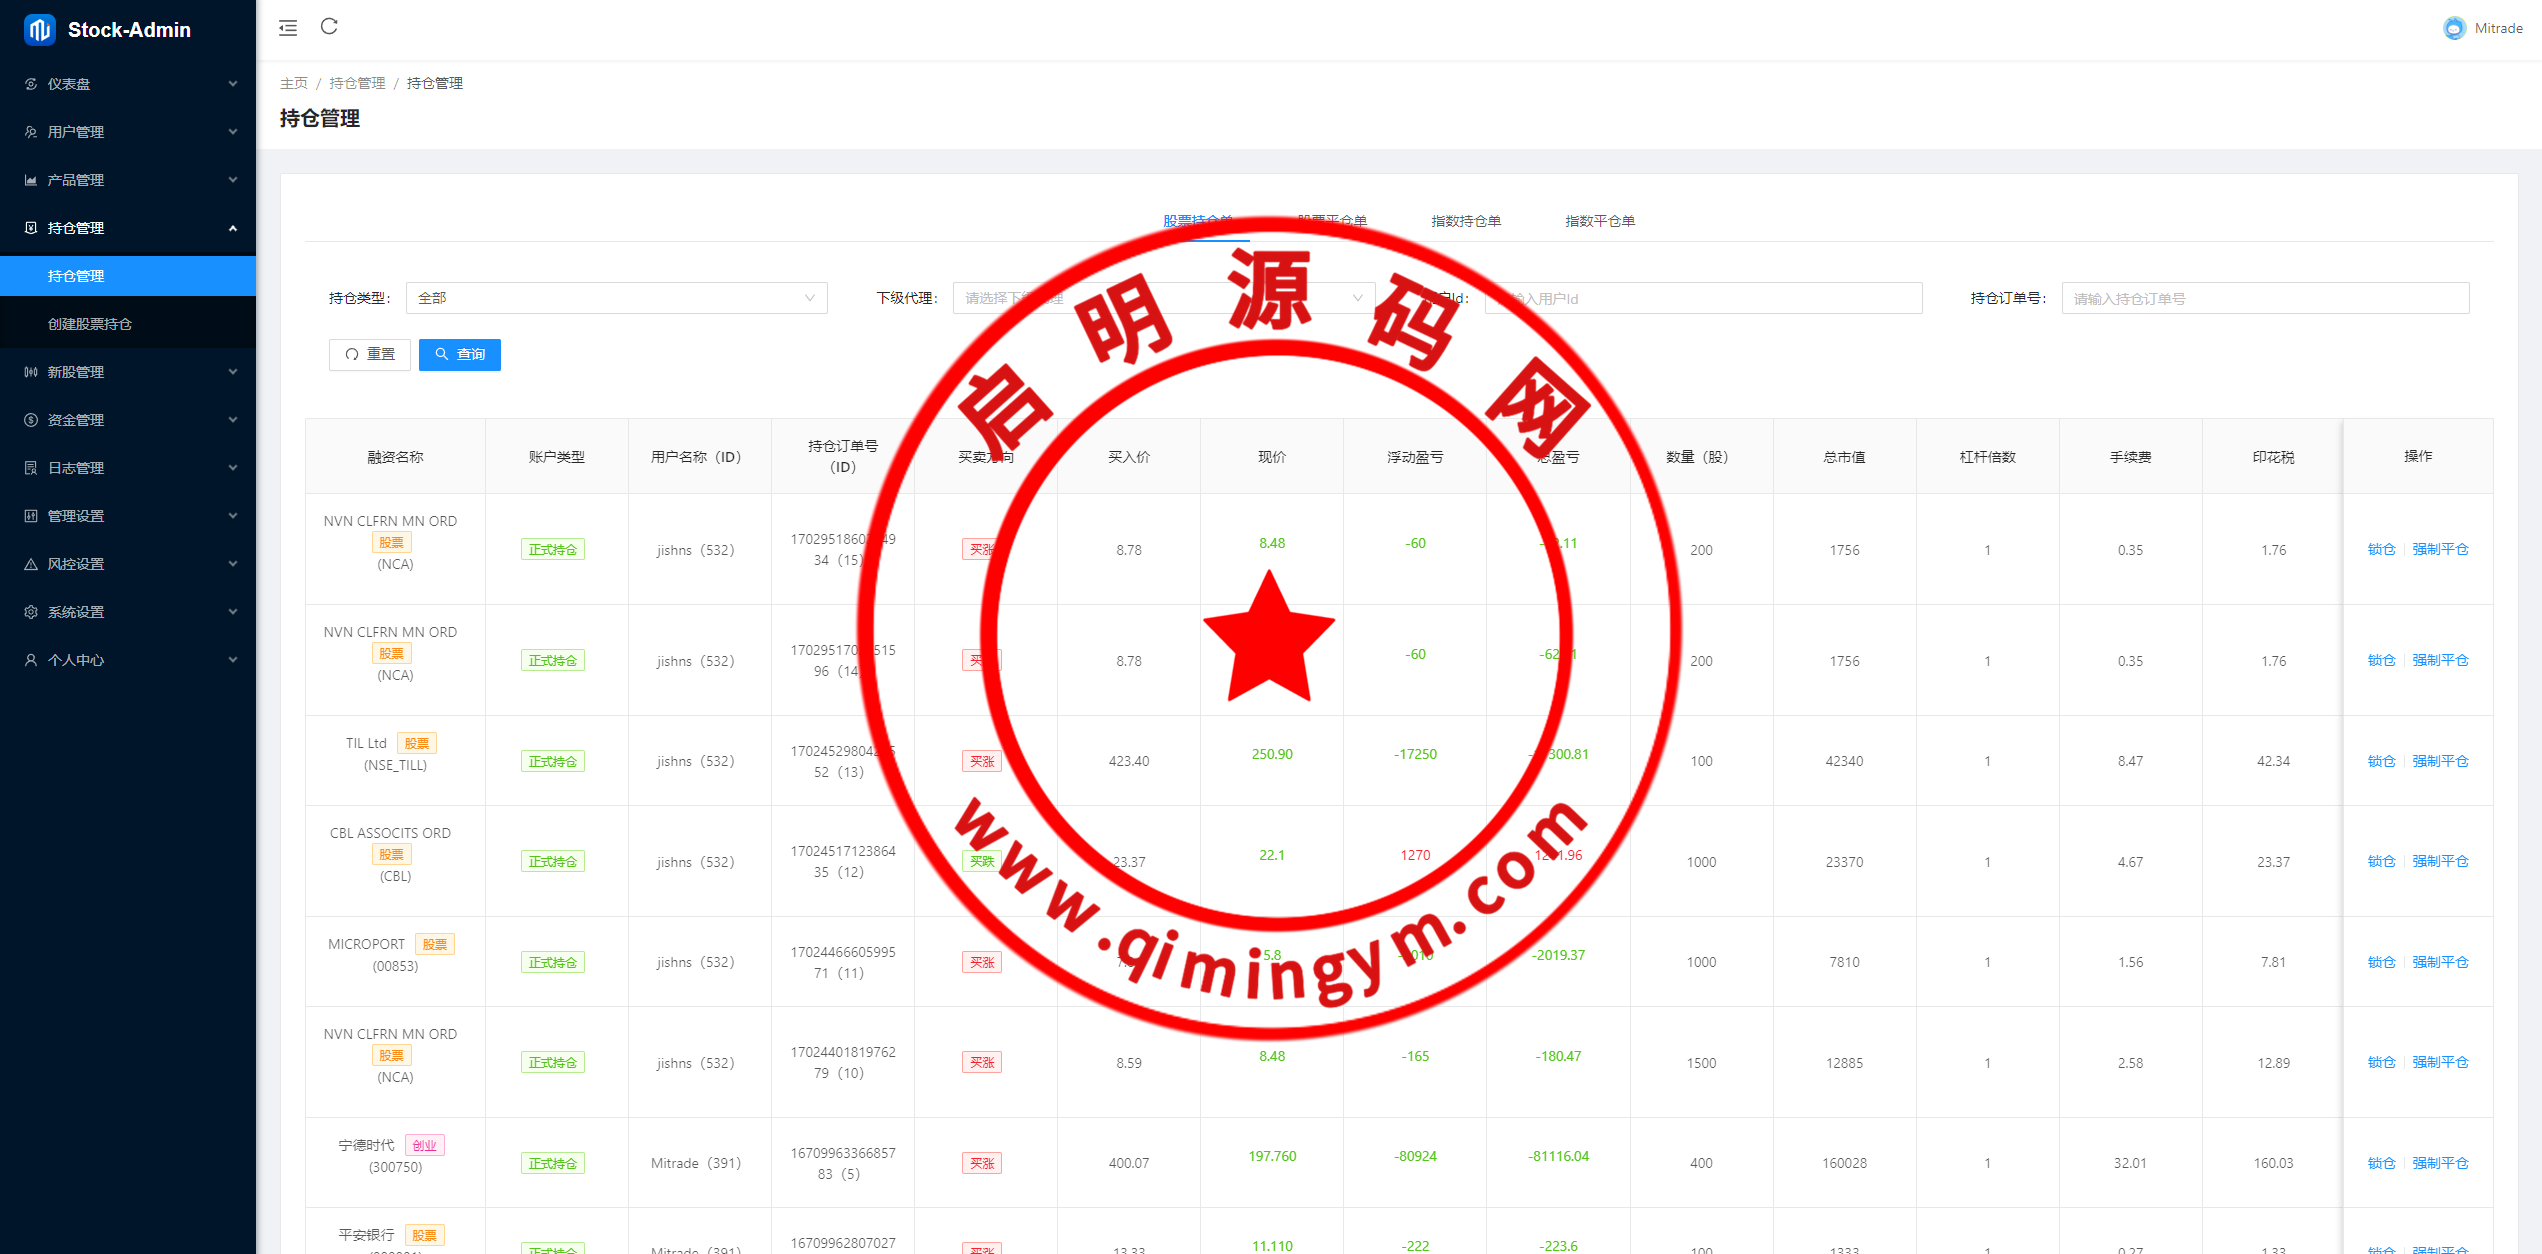Switch to the 指数持仓单 tab
This screenshot has width=2542, height=1254.
click(1465, 221)
